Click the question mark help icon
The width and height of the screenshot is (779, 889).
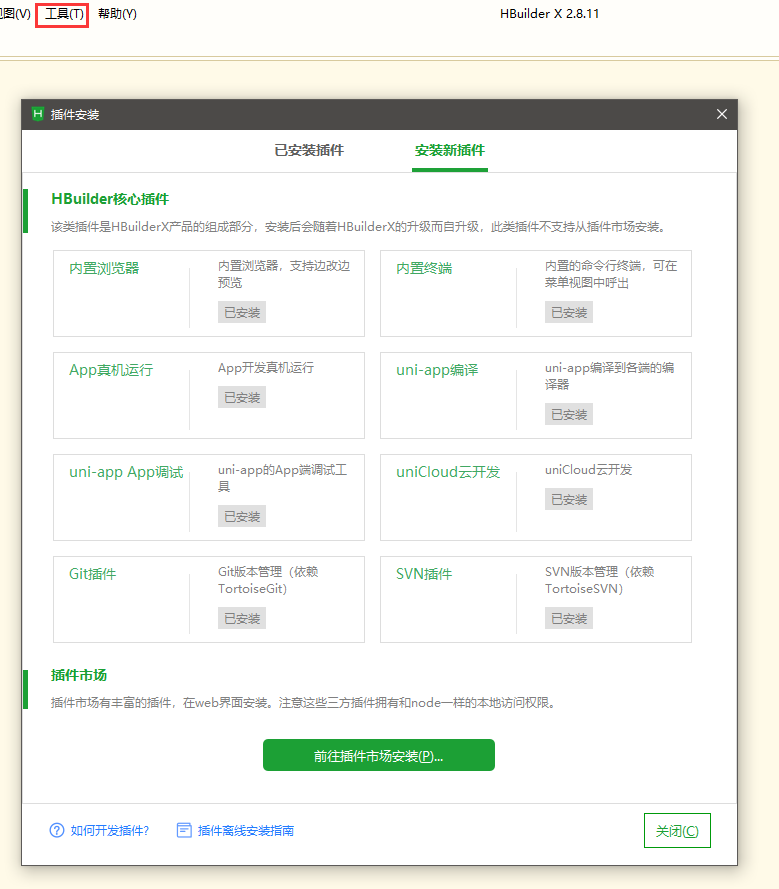tap(57, 830)
